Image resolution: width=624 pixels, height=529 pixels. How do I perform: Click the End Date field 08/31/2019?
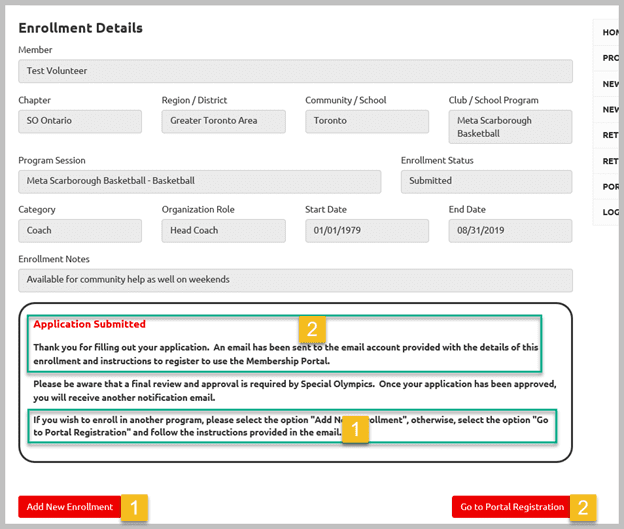pyautogui.click(x=510, y=231)
